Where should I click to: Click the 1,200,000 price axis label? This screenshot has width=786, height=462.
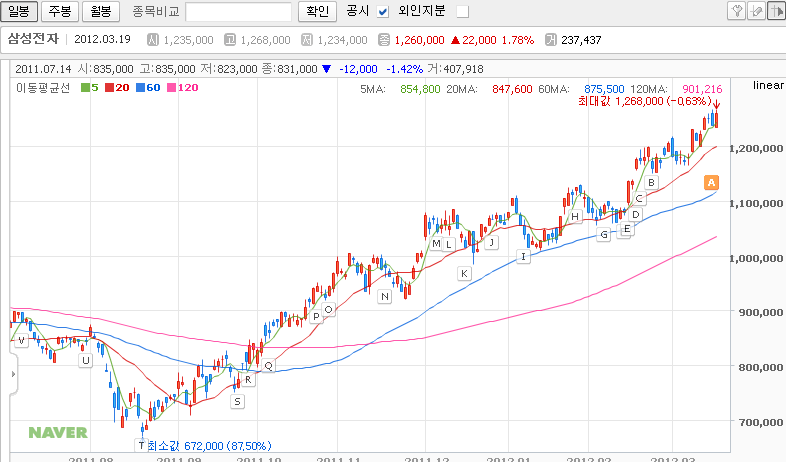757,148
